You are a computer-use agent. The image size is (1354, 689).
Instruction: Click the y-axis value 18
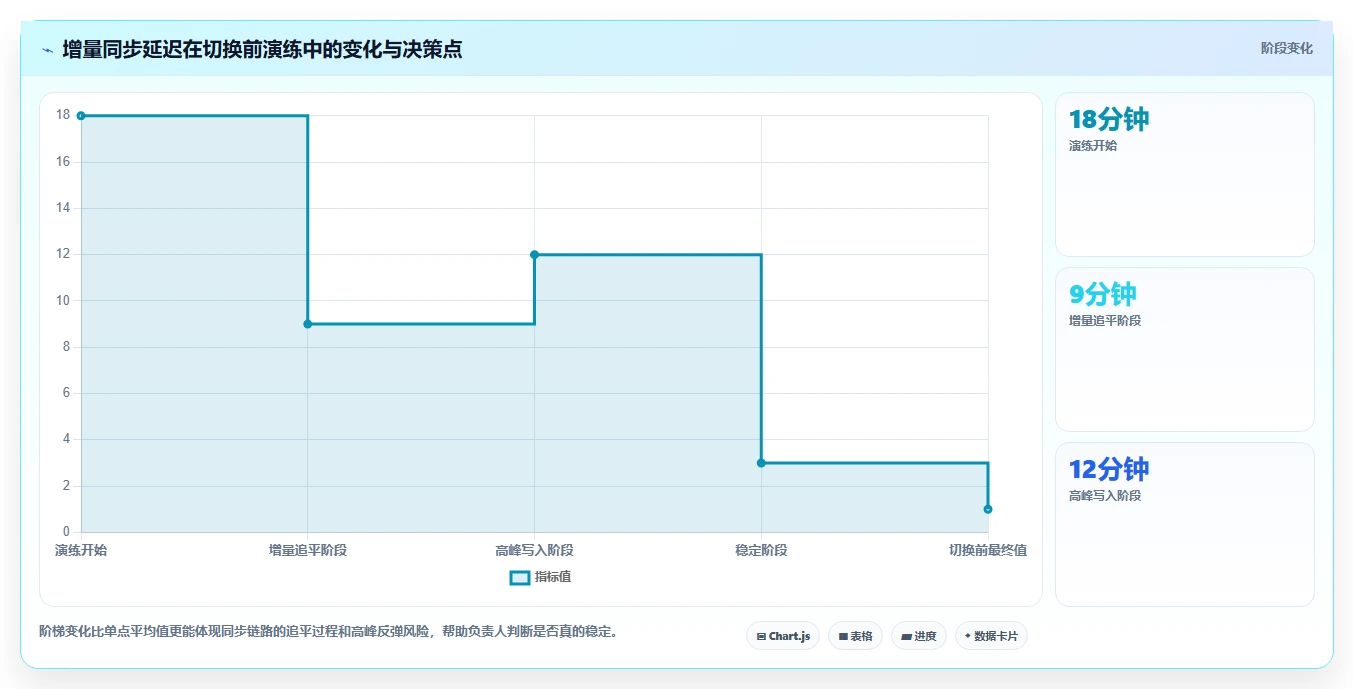point(63,115)
